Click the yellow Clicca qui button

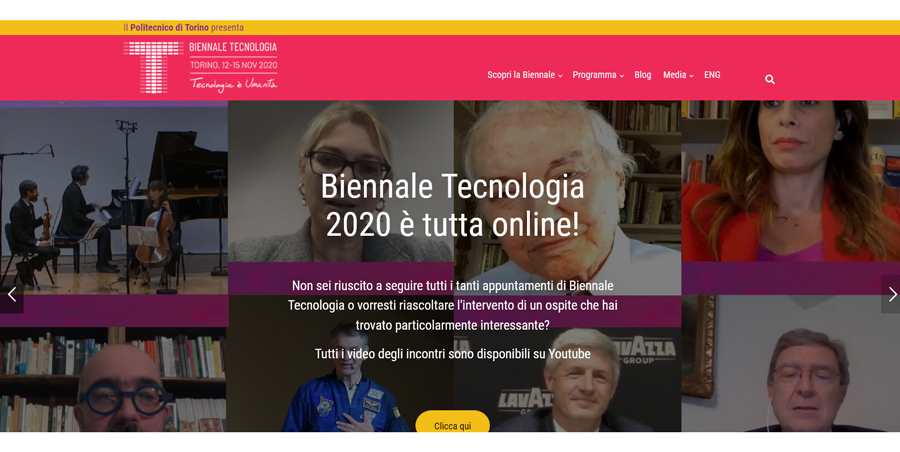[452, 424]
